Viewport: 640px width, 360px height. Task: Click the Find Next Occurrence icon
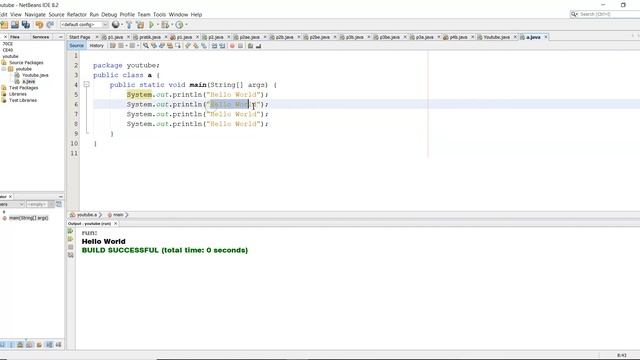(x=162, y=46)
